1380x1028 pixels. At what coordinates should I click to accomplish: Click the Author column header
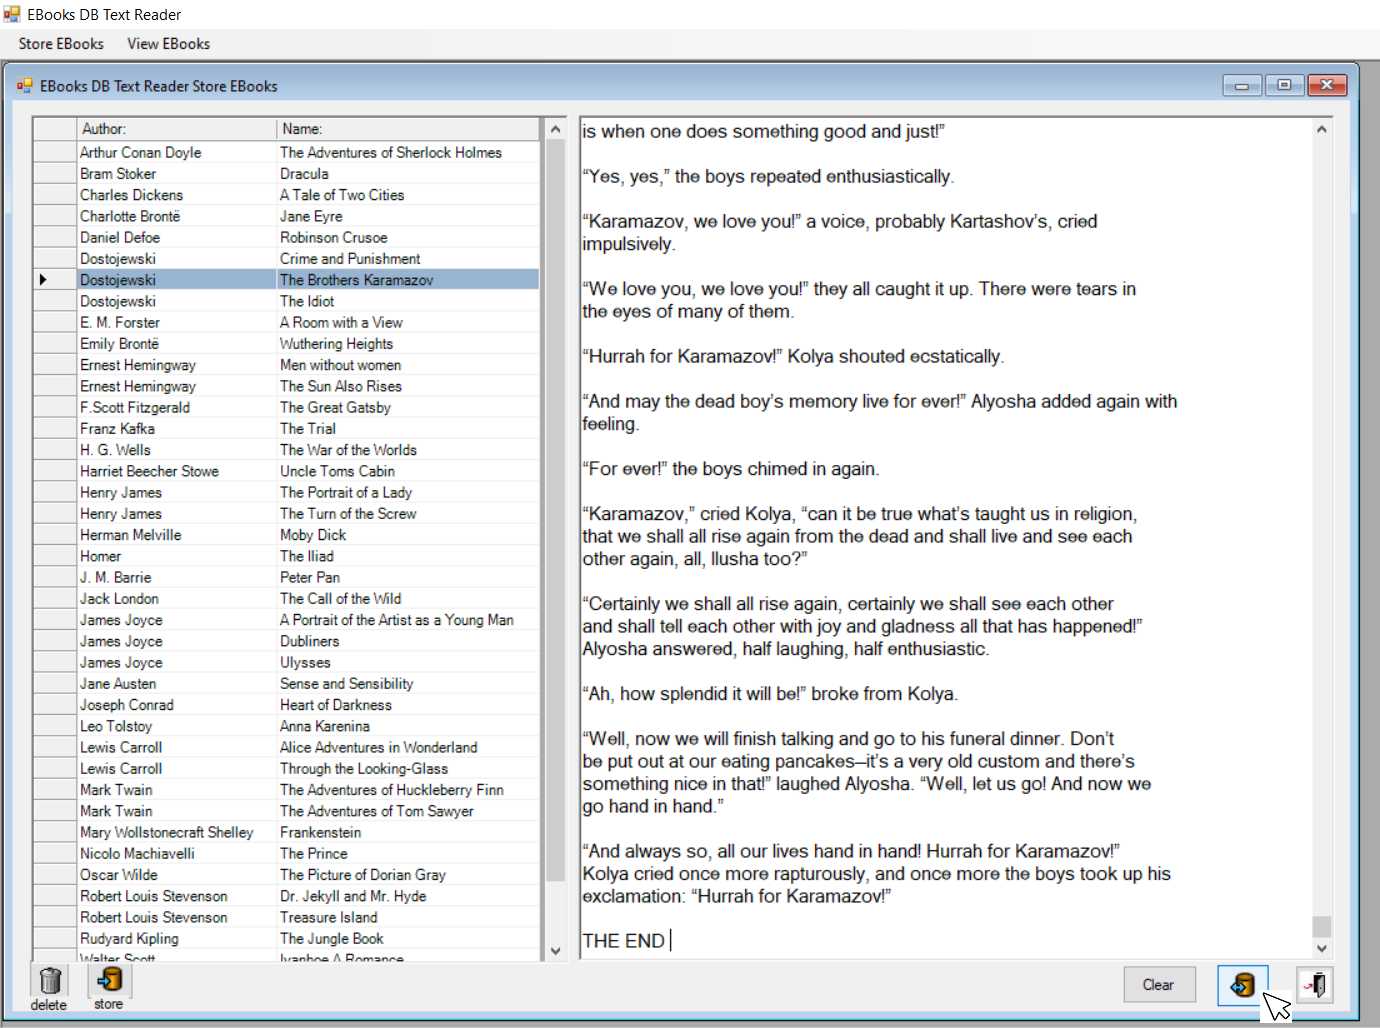click(177, 129)
